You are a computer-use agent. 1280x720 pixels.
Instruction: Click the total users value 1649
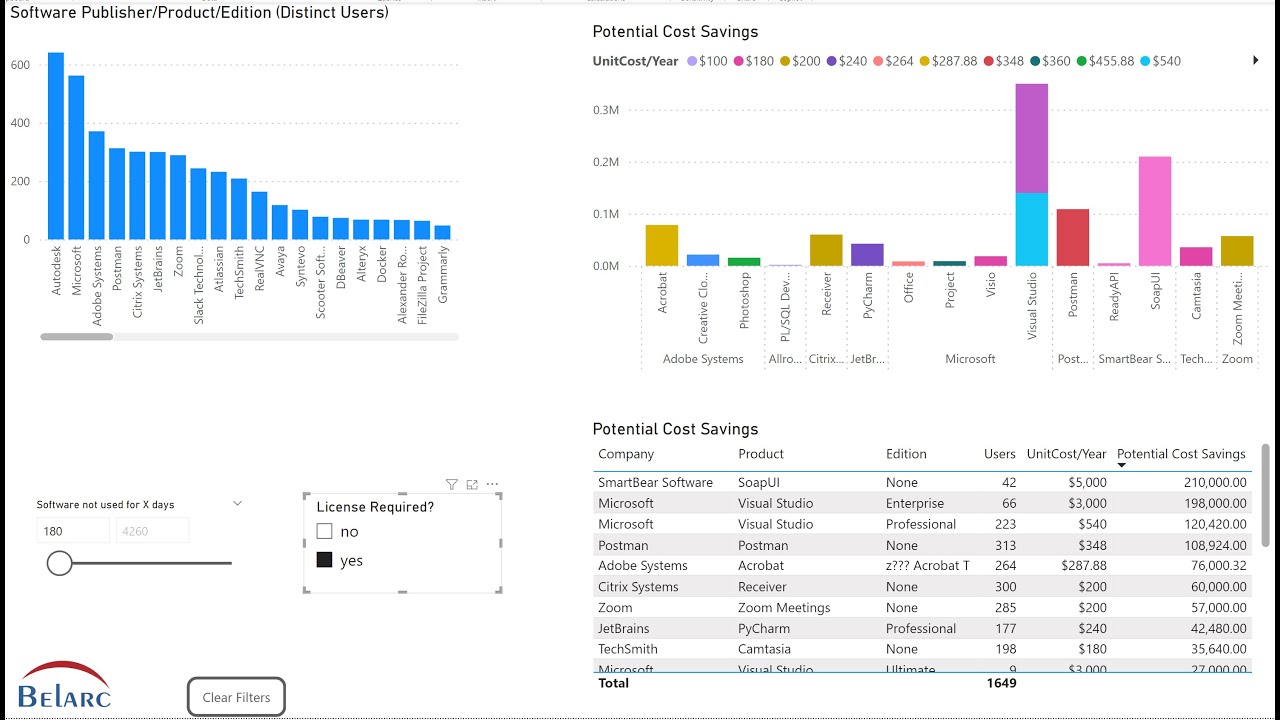[1000, 683]
